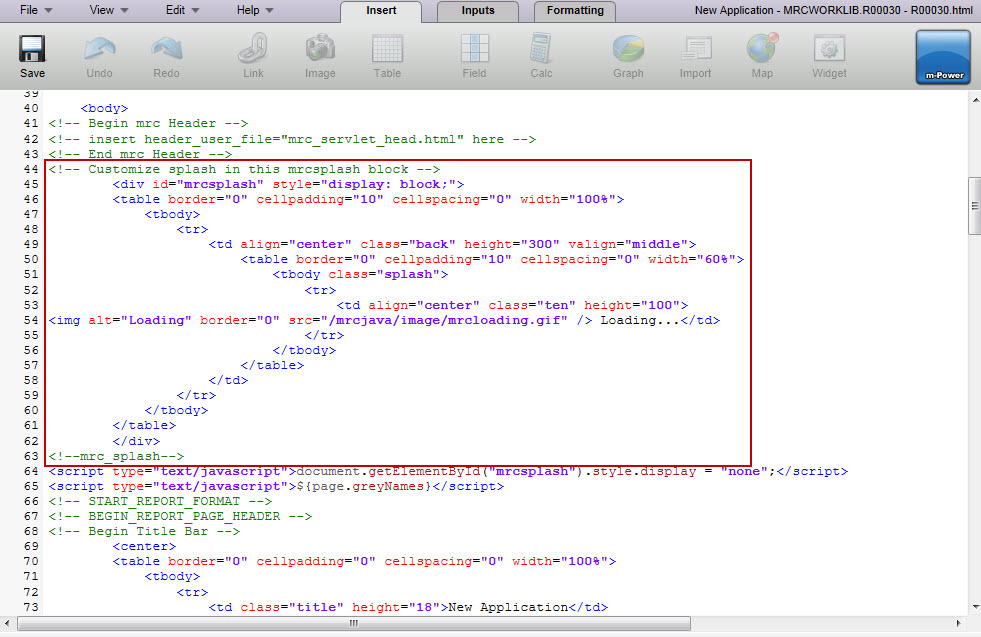Click the horizontal scrollbar left arrow
This screenshot has height=637, width=981.
pos(7,623)
